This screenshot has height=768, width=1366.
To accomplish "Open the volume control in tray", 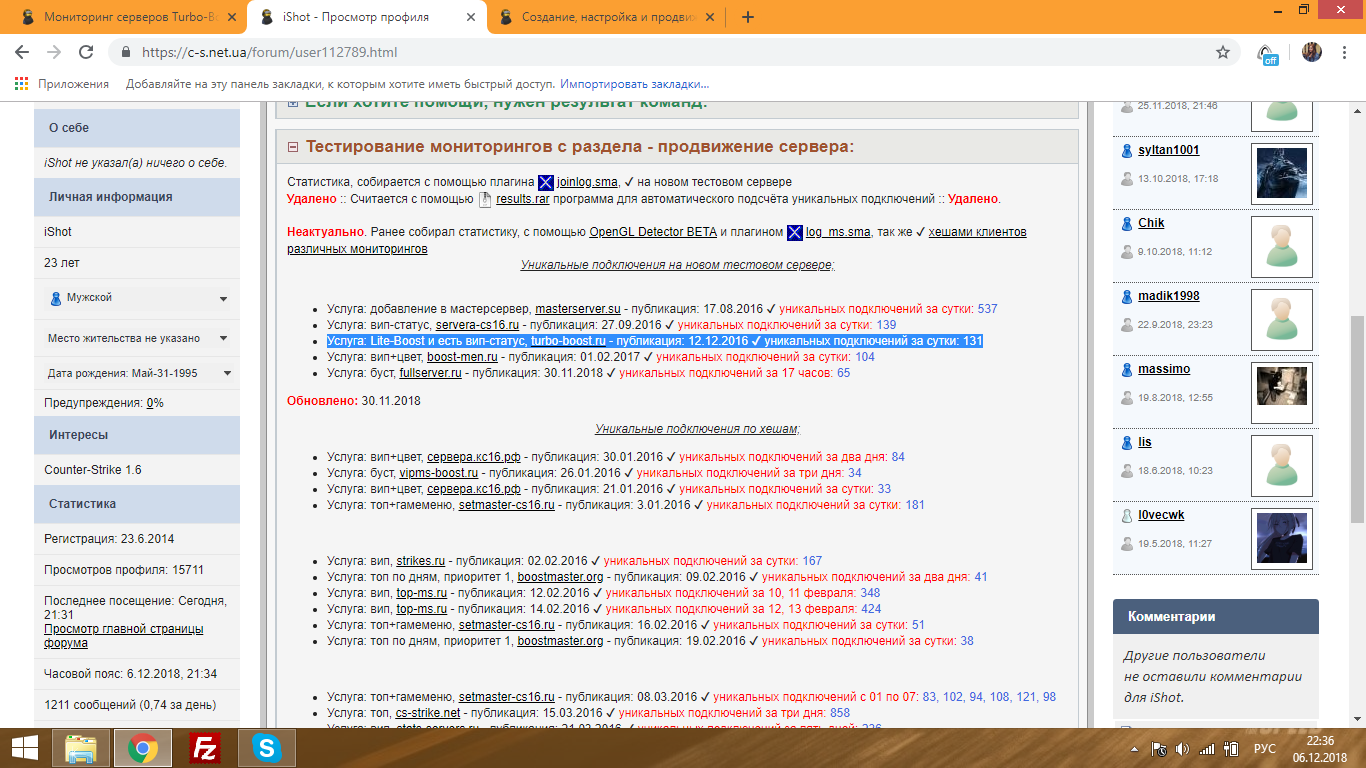I will point(1183,748).
